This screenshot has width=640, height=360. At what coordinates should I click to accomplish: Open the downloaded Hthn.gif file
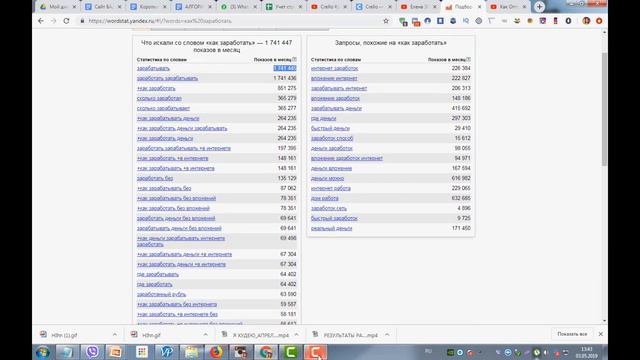(x=151, y=335)
